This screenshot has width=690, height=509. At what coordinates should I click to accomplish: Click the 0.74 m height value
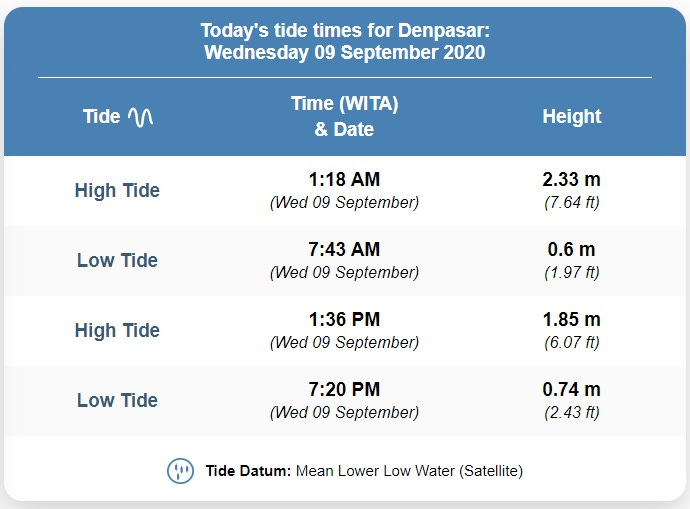(572, 389)
